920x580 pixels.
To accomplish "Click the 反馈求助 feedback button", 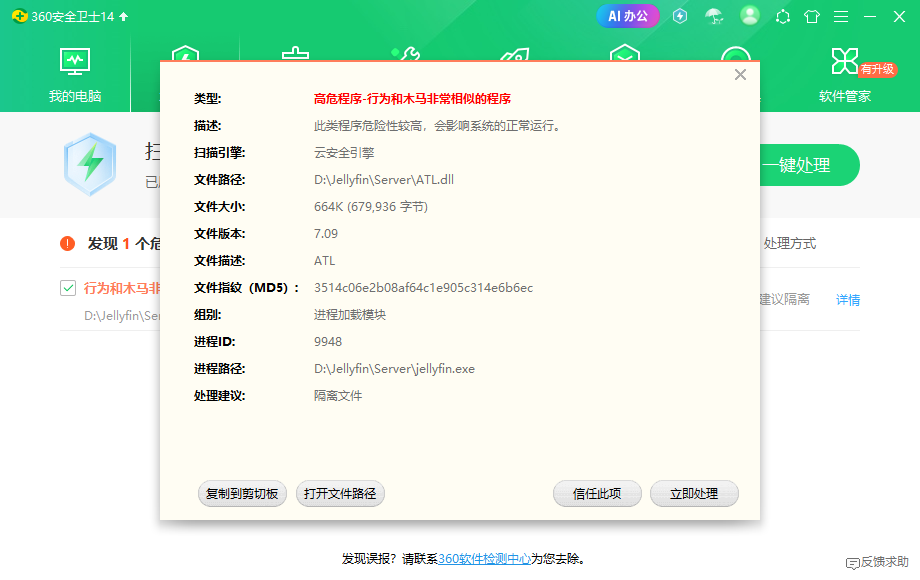I will [x=877, y=562].
